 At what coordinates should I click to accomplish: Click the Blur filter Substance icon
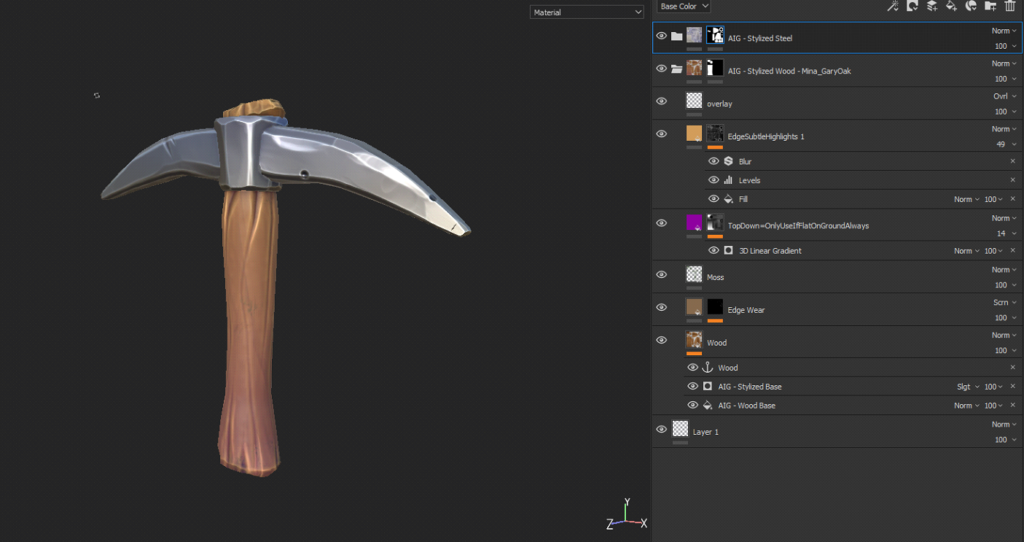[729, 161]
